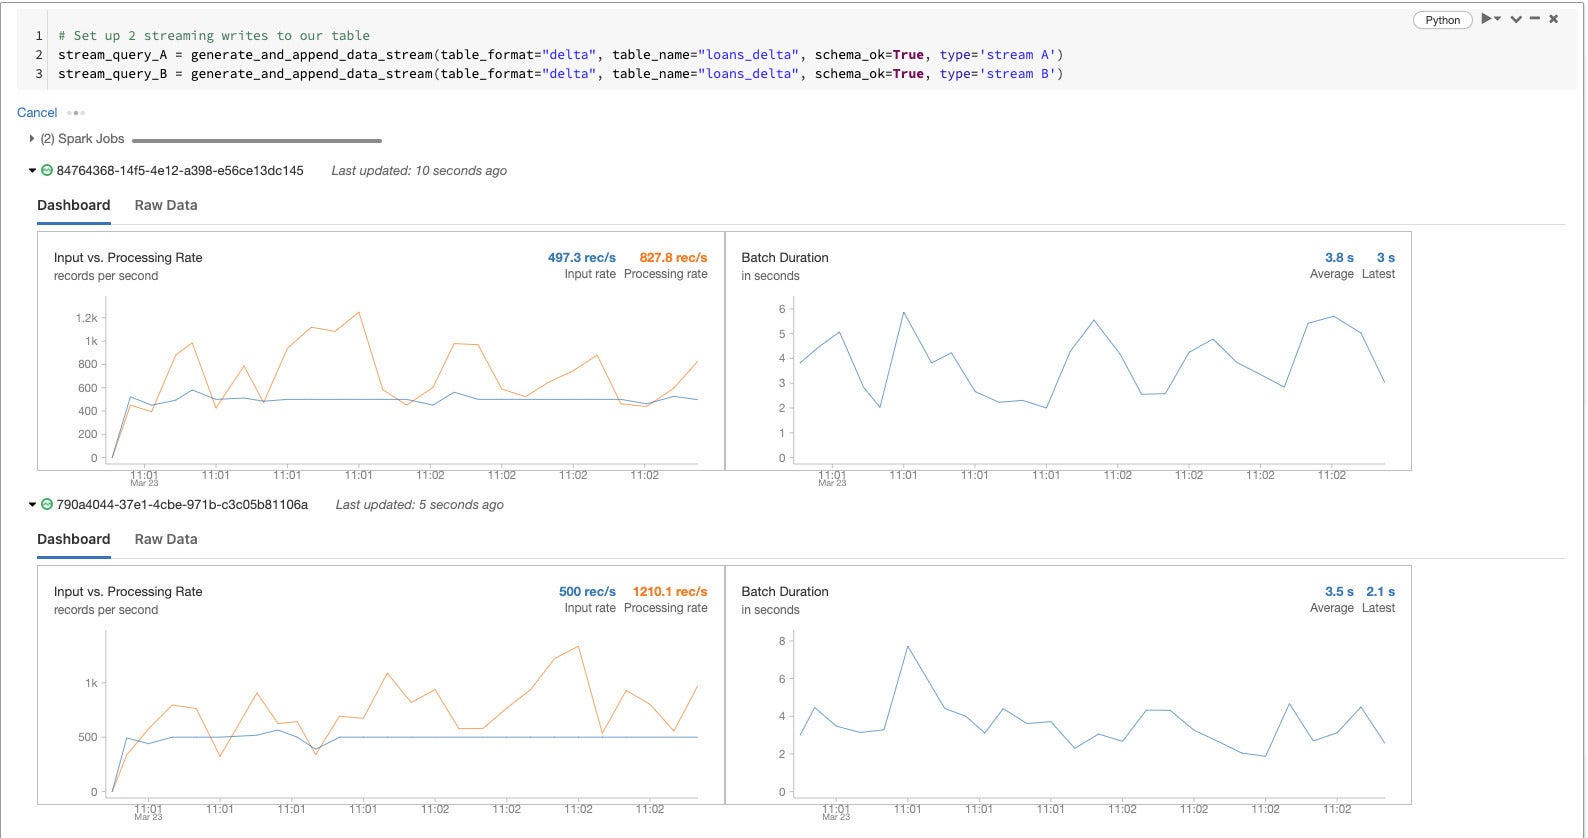Open the cell options chevron menu
Viewport: 1588px width, 838px height.
(1516, 19)
